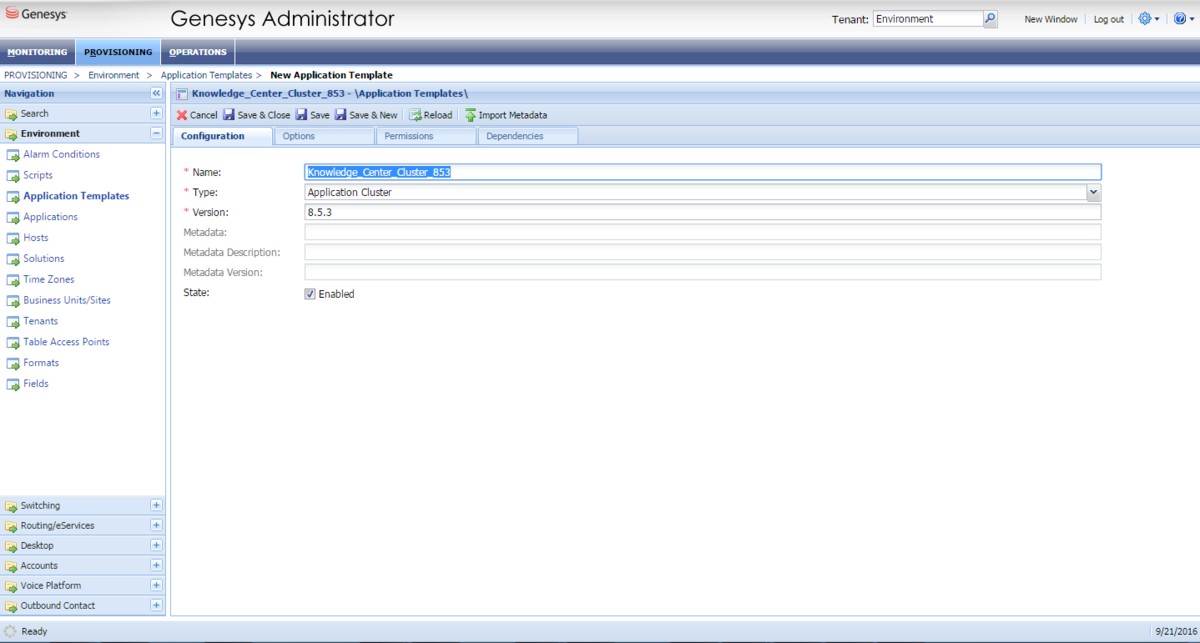Open the Type dropdown arrow
The height and width of the screenshot is (643, 1200).
(x=1093, y=192)
